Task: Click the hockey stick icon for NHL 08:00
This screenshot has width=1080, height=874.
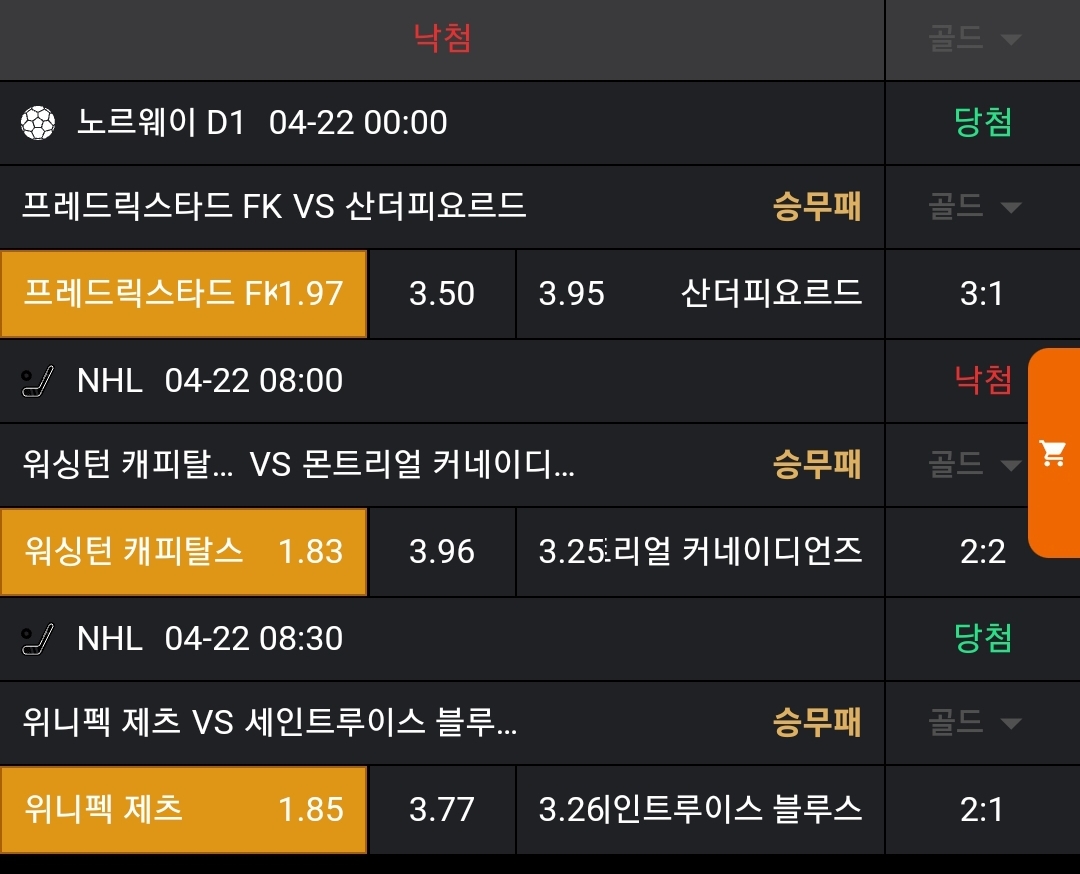Action: click(39, 381)
